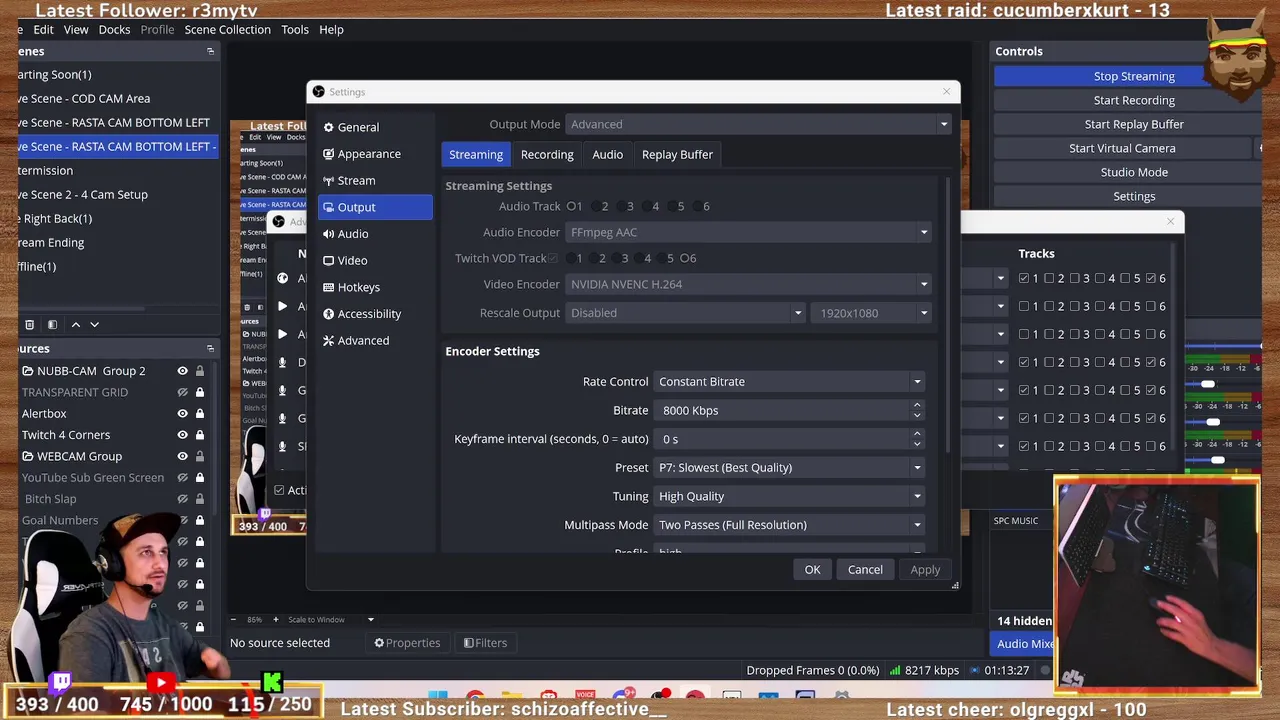Open Multipass Mode dropdown

[x=788, y=525]
